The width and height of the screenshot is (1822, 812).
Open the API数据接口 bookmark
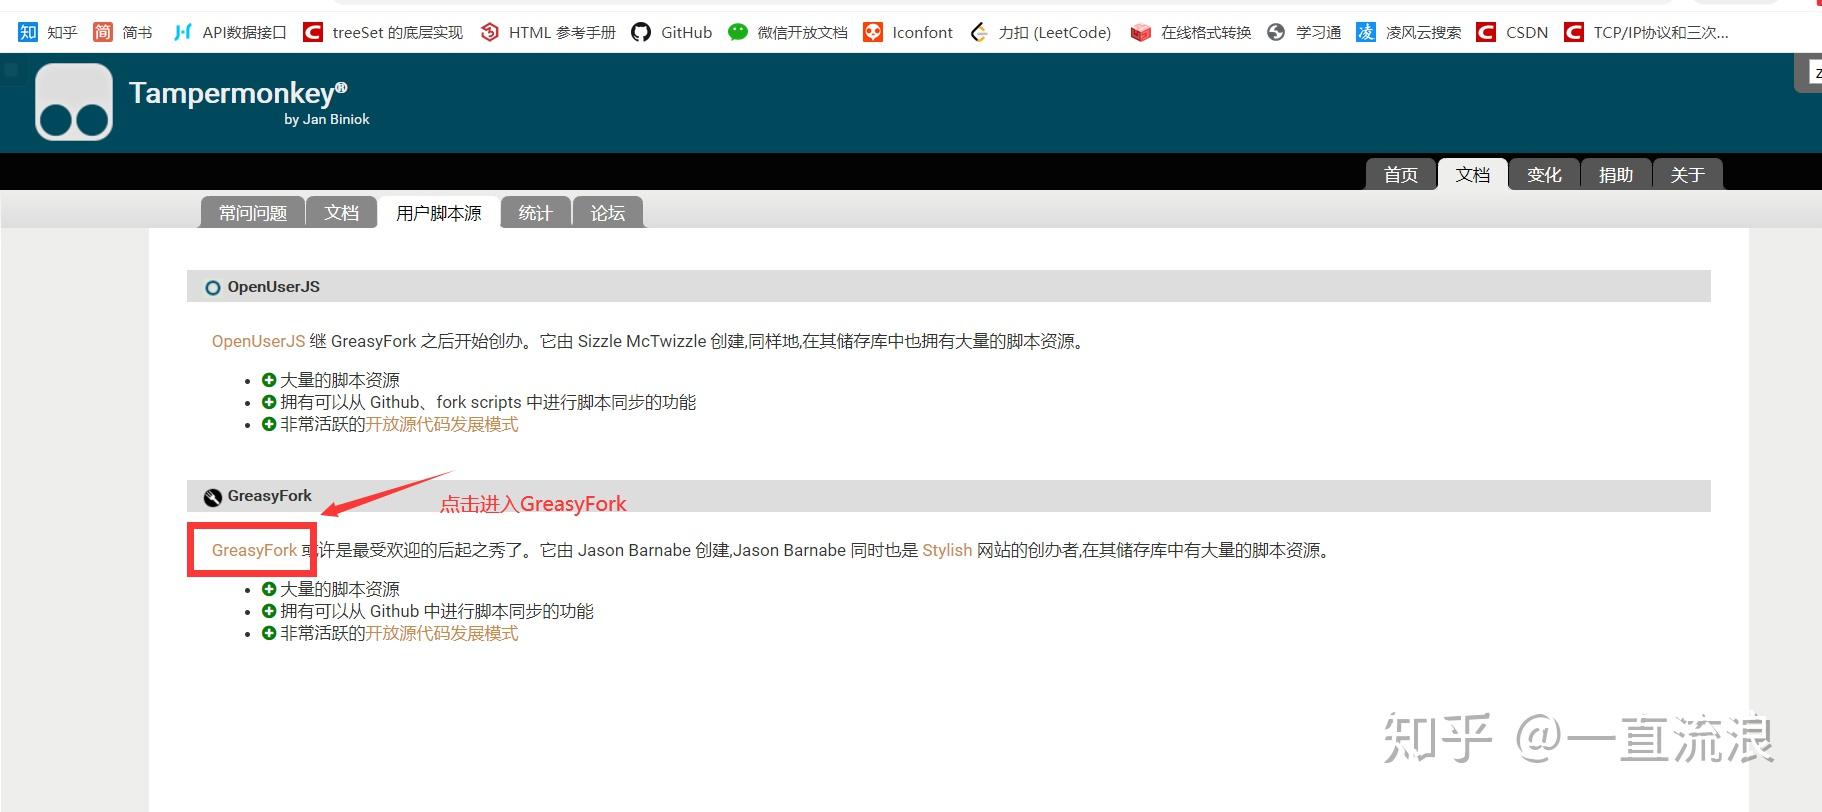click(x=230, y=32)
